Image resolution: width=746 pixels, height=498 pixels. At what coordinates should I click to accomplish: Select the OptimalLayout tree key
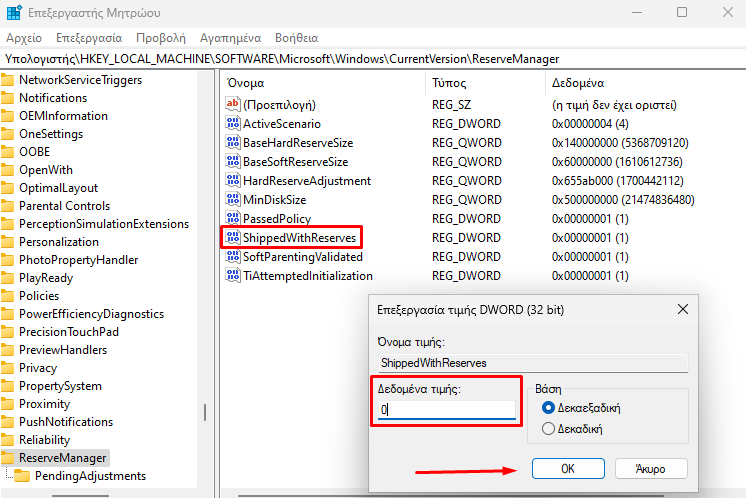coord(59,188)
